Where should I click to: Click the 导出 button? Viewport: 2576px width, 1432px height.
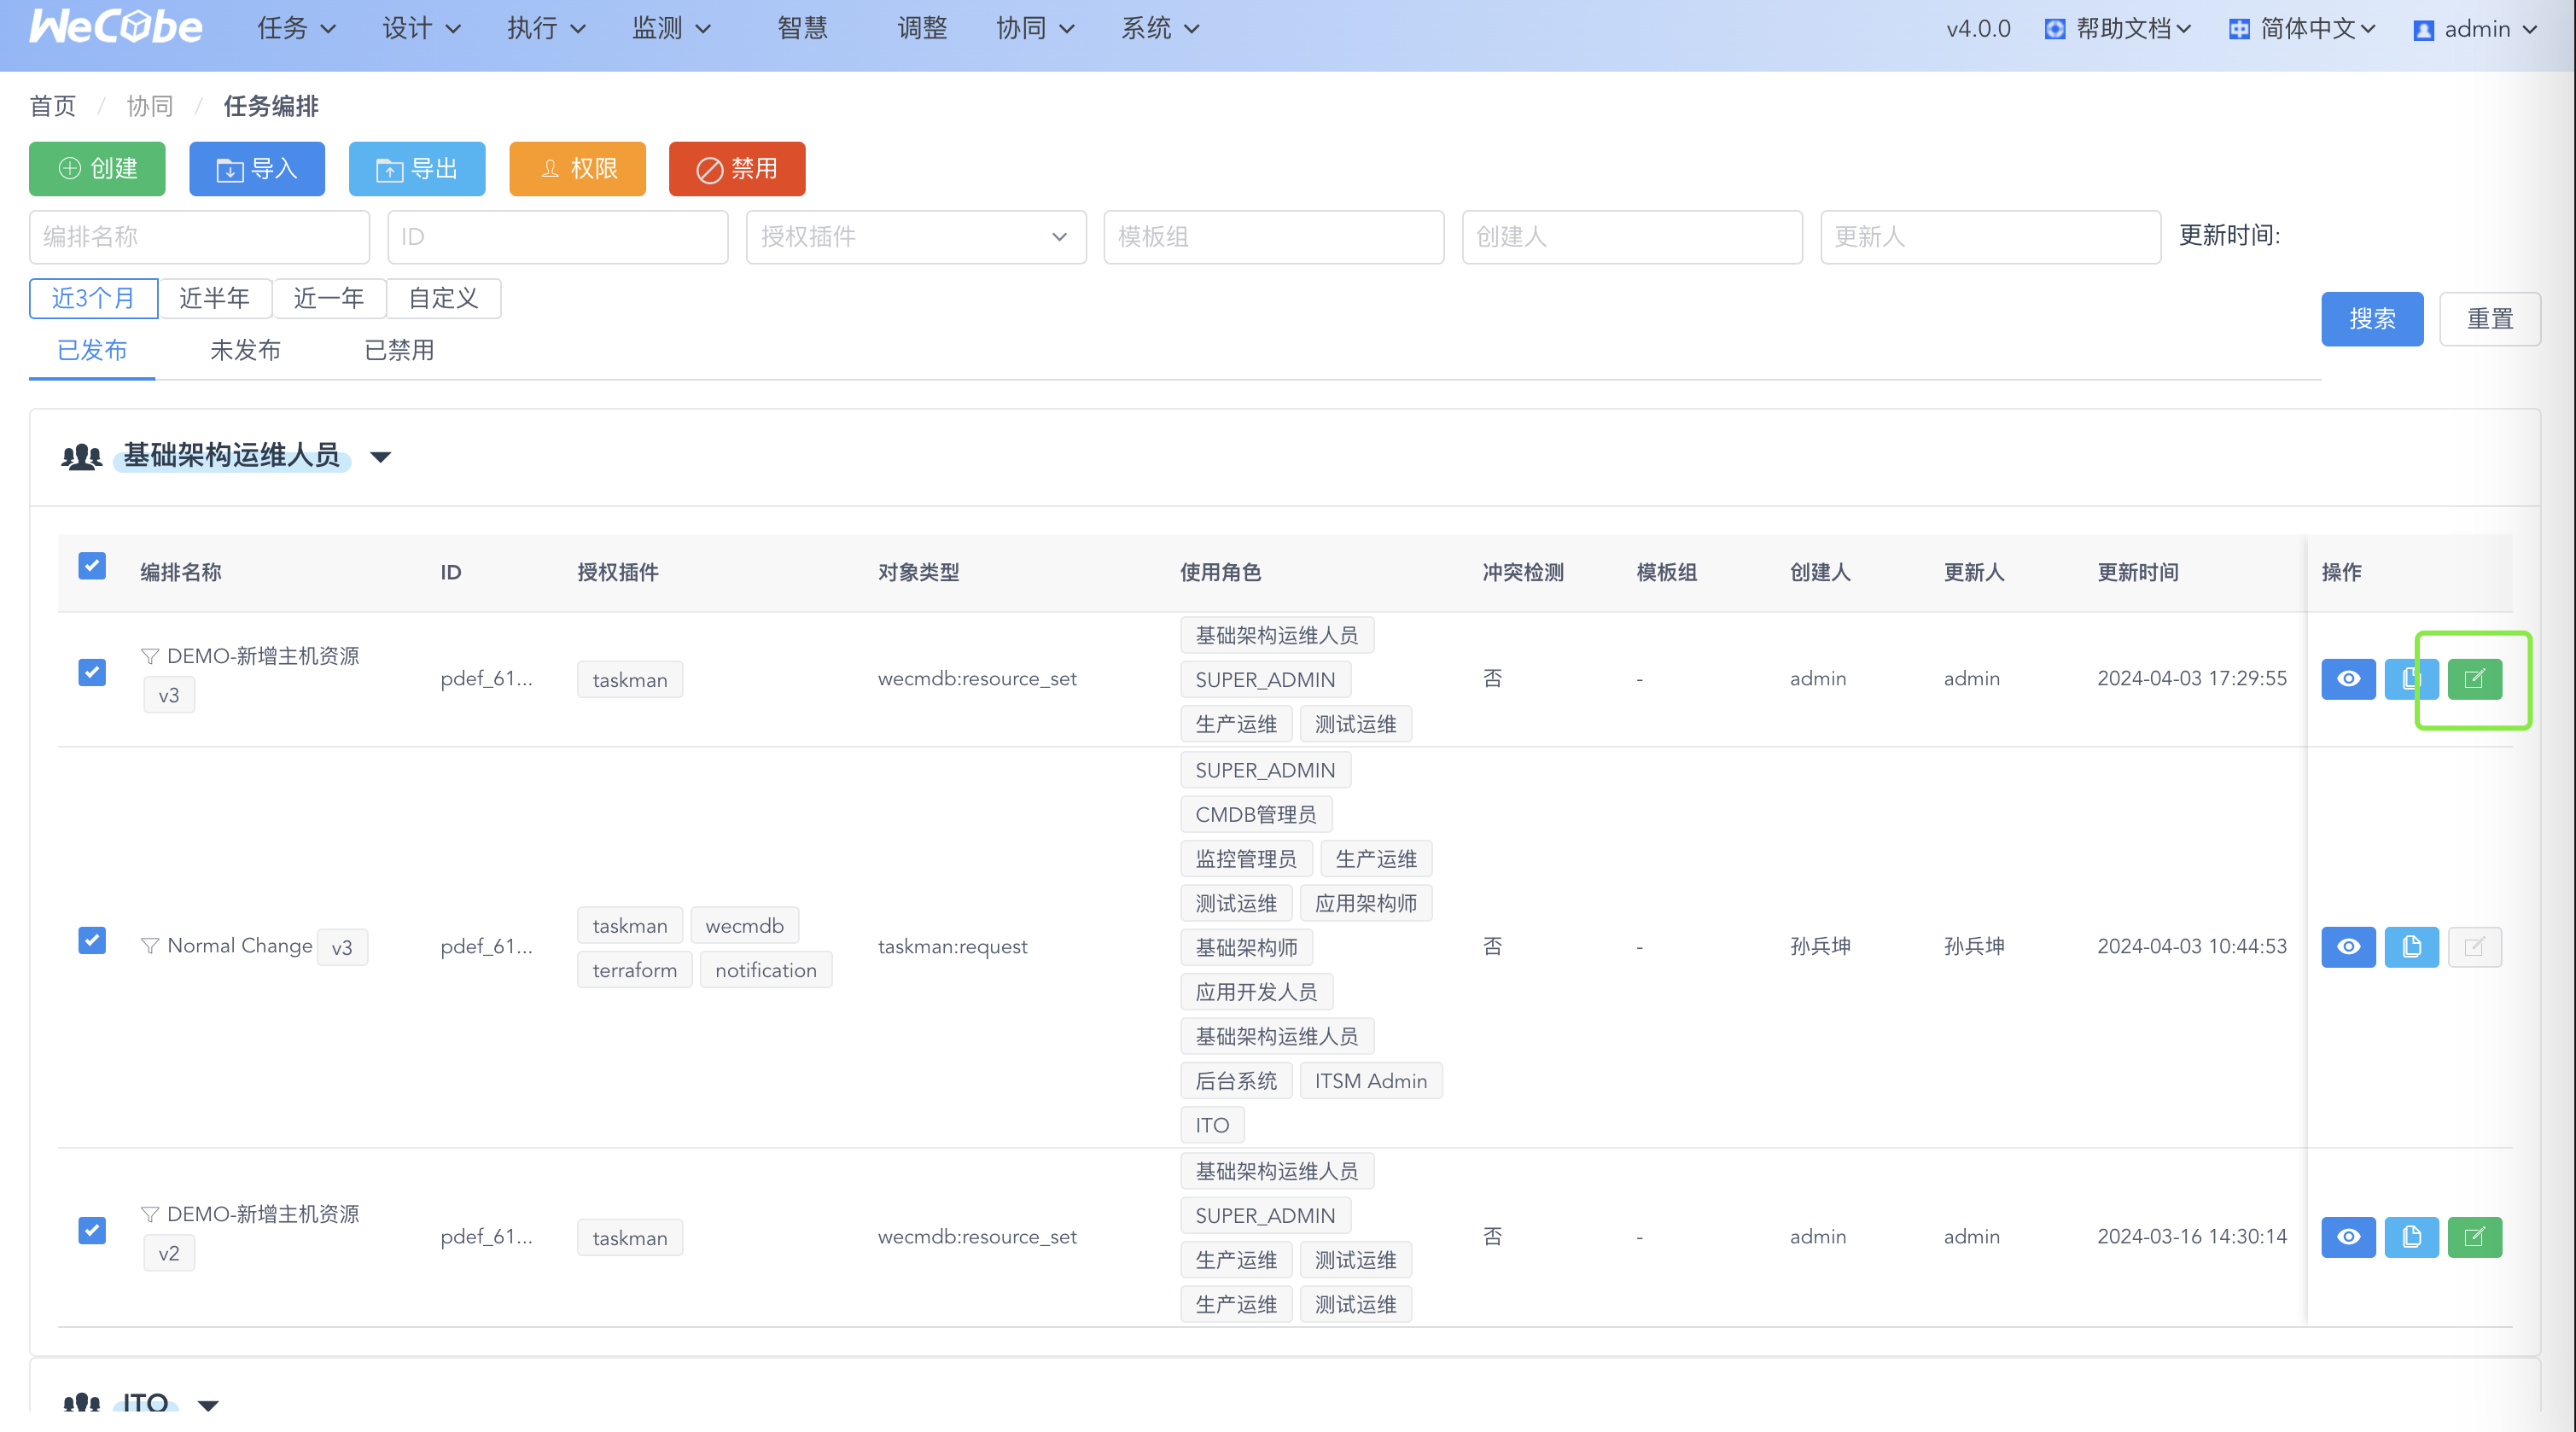click(x=417, y=169)
